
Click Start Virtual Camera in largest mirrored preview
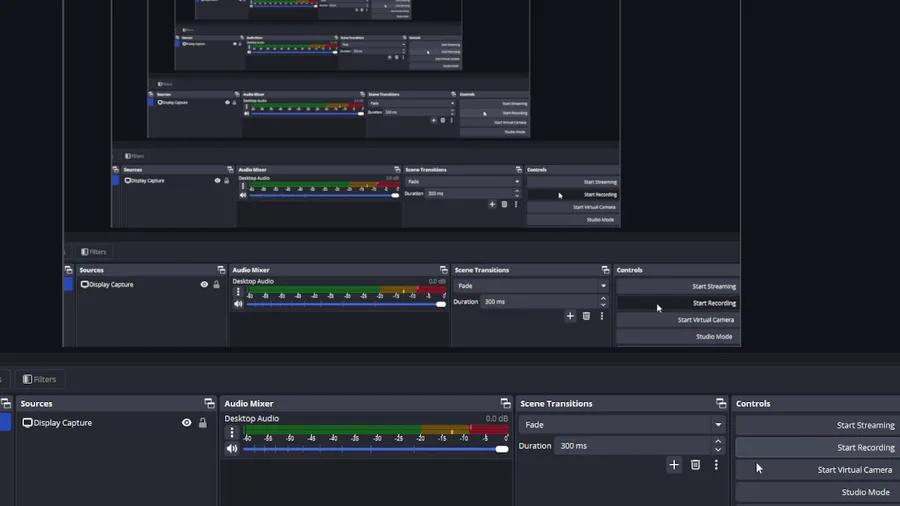pos(678,320)
